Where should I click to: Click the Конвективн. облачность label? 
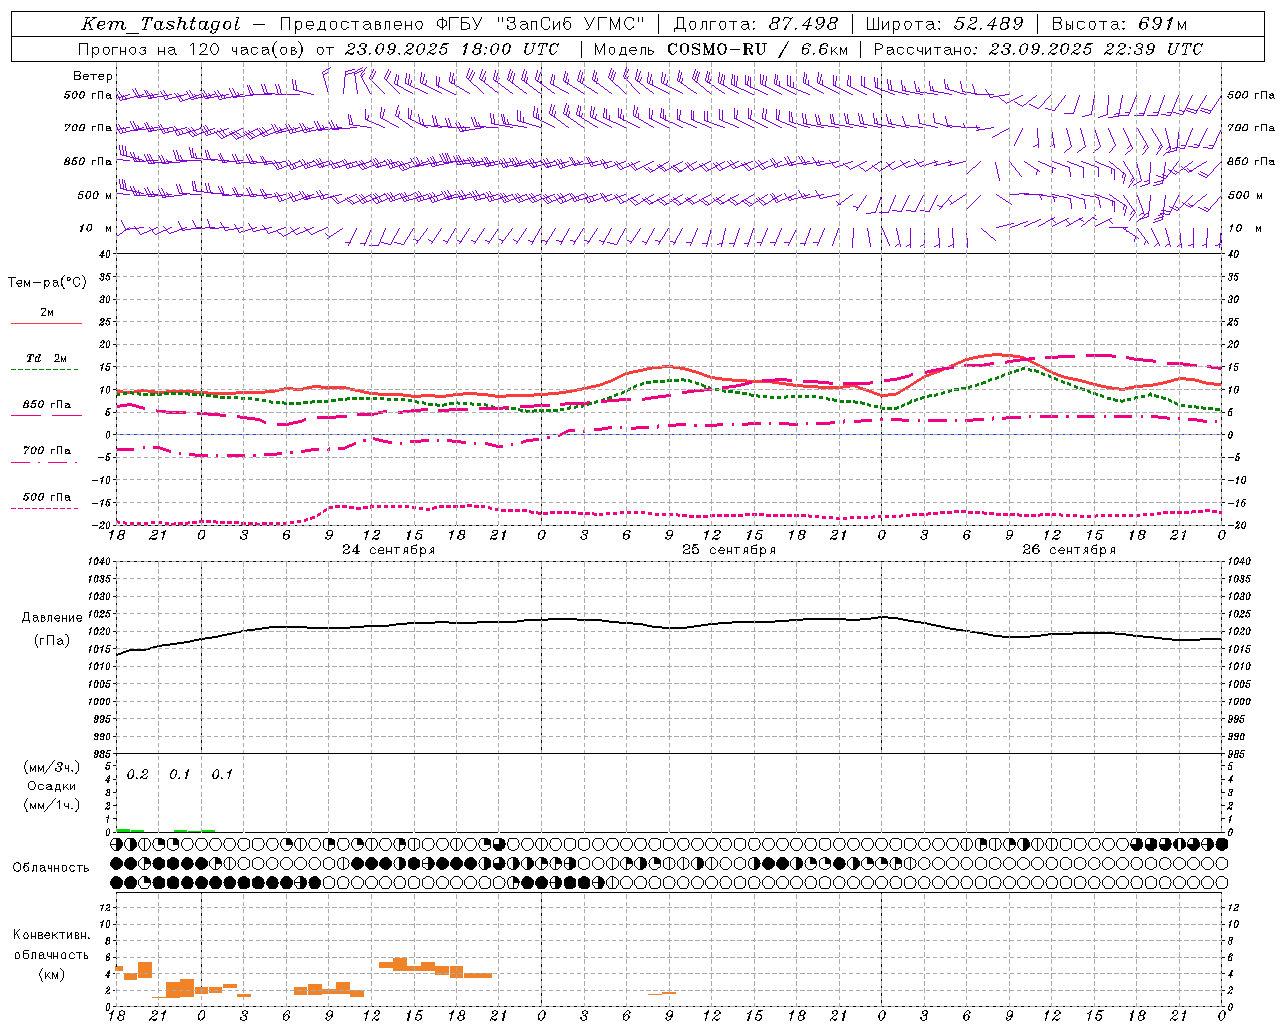coord(51,945)
